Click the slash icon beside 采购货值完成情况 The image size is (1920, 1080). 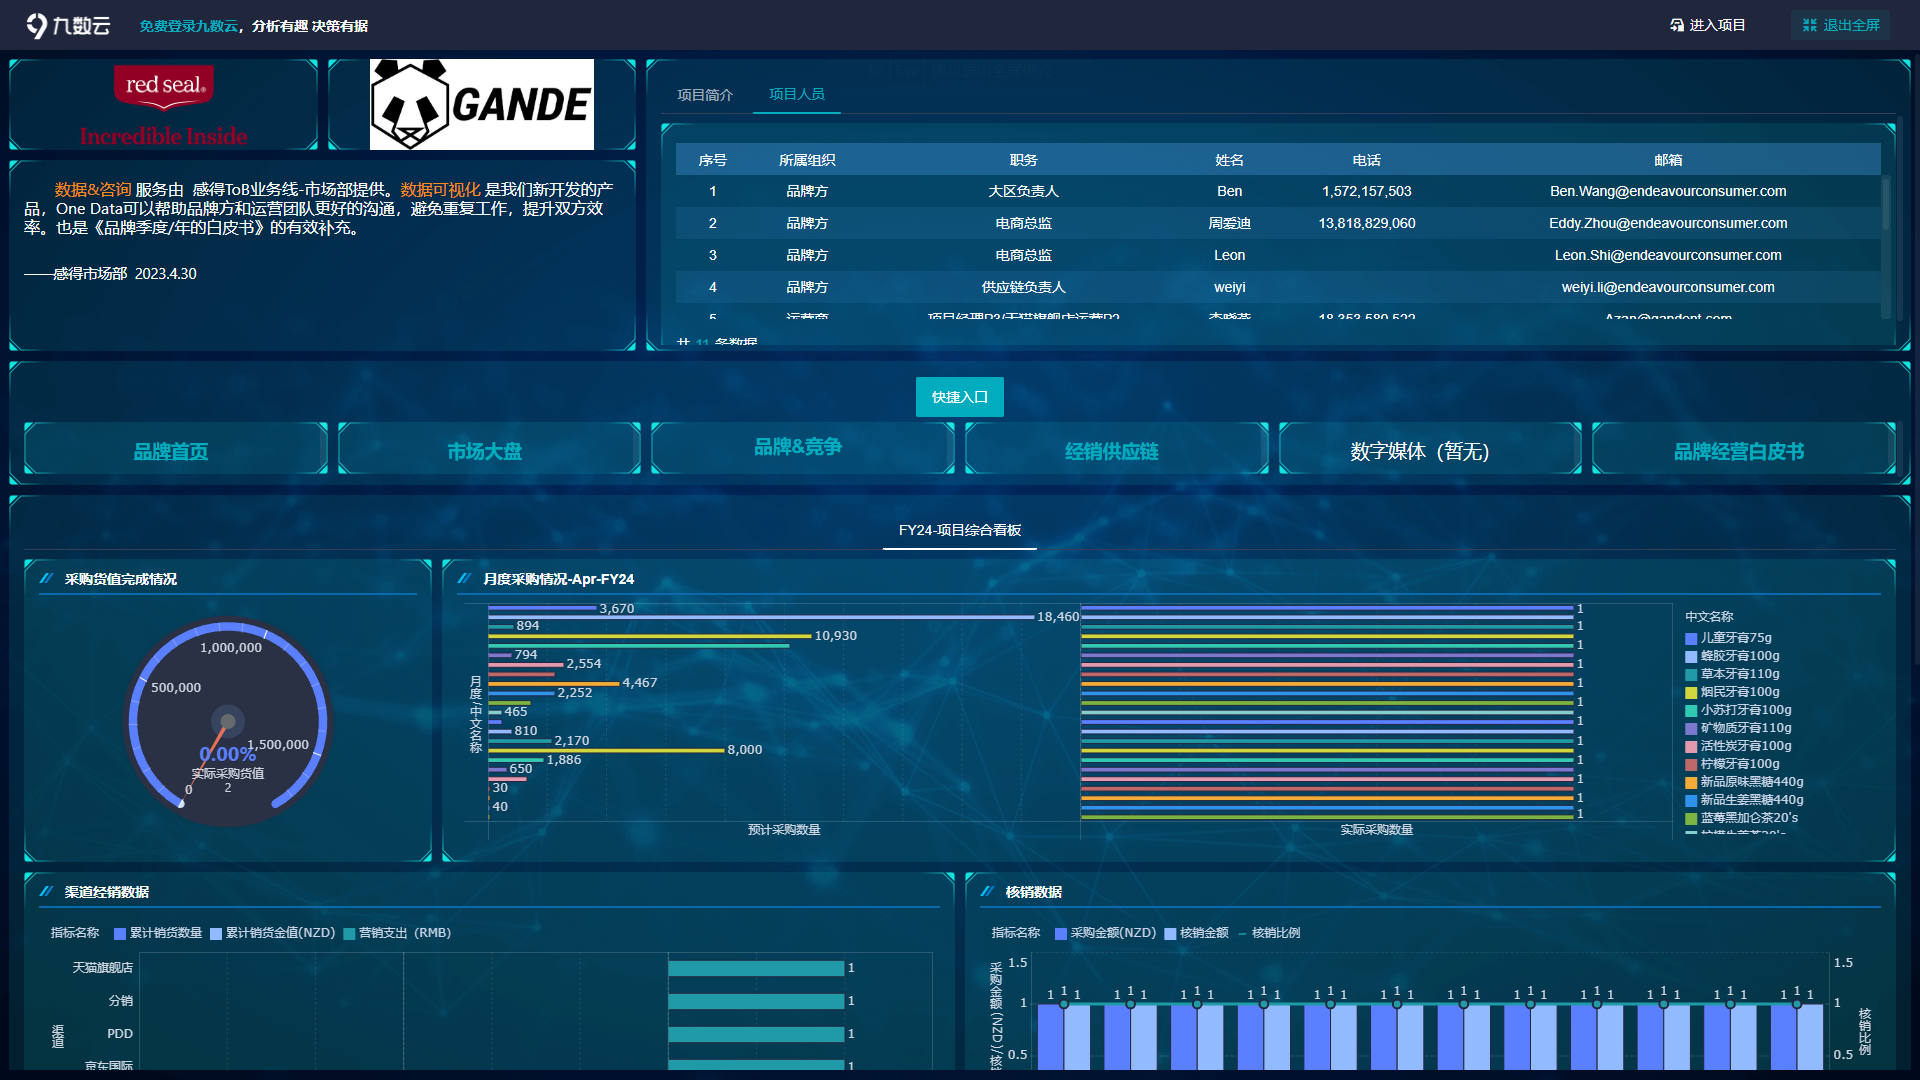pos(46,579)
